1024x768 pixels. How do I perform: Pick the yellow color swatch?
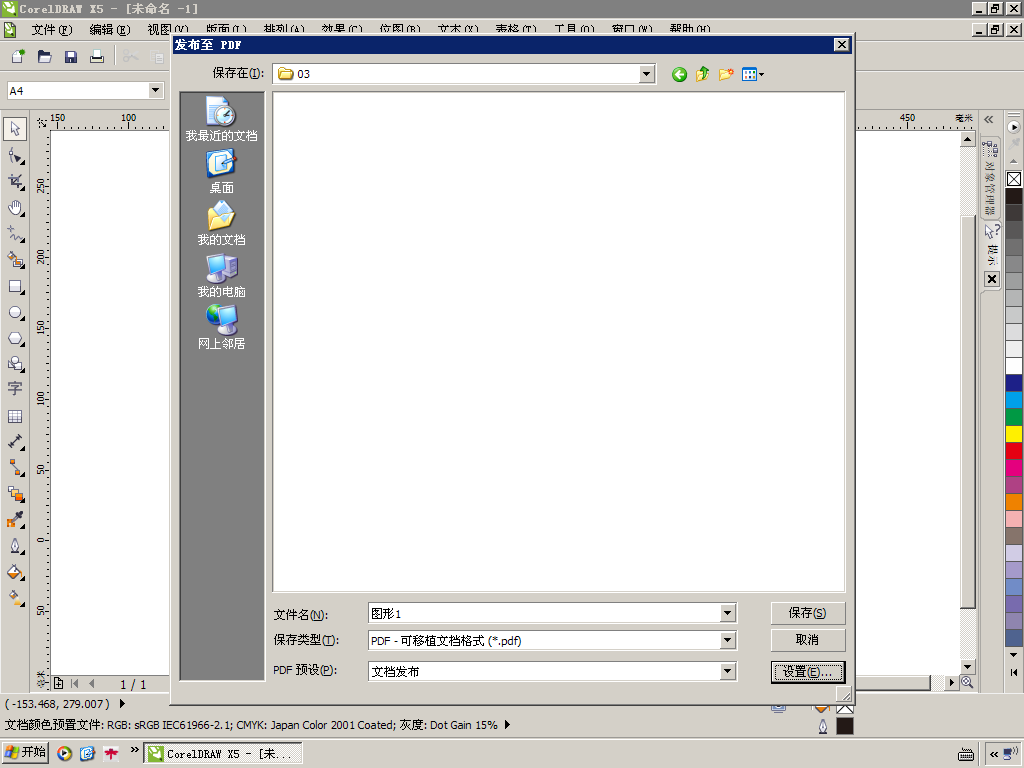[1014, 434]
